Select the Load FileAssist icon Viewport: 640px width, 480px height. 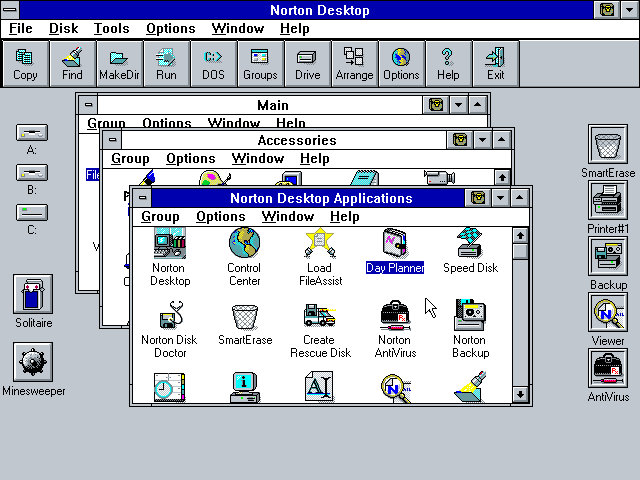click(x=320, y=242)
